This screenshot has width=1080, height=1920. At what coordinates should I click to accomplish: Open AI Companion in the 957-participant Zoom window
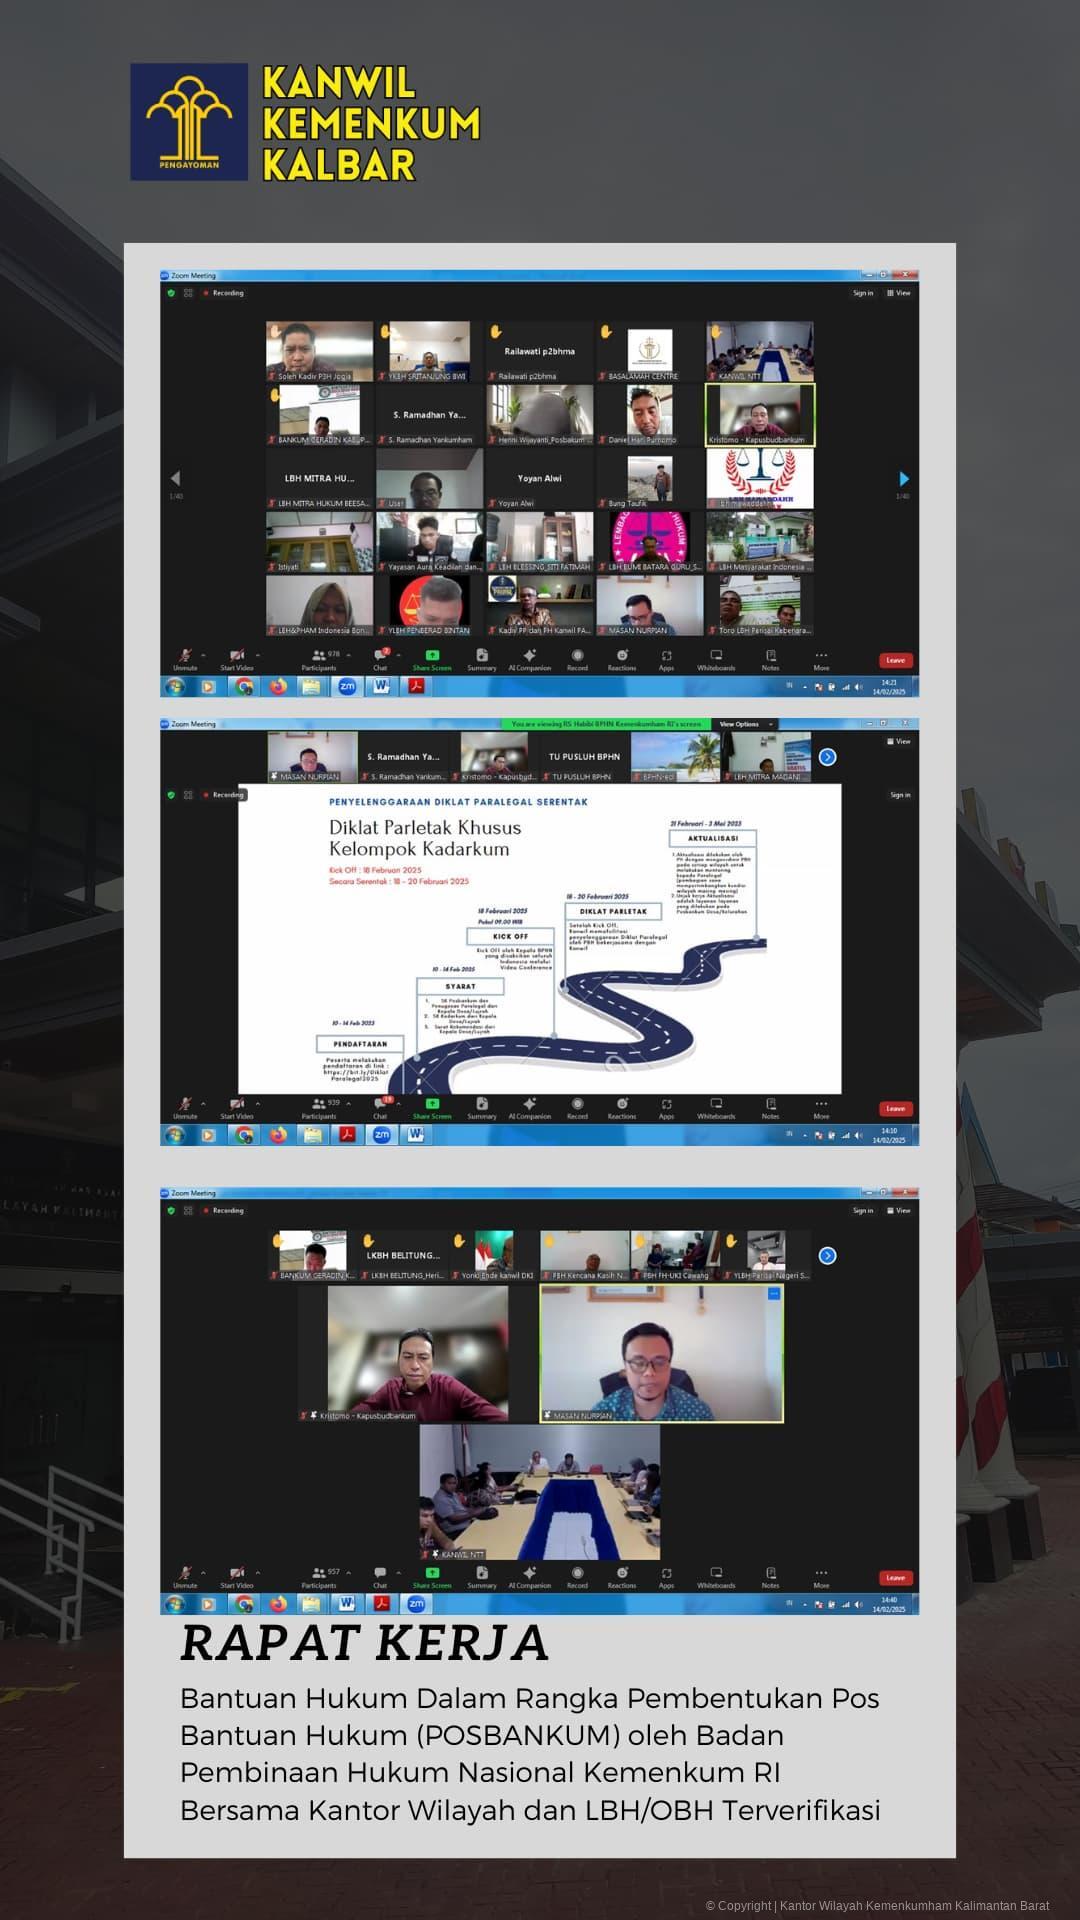coord(529,1577)
